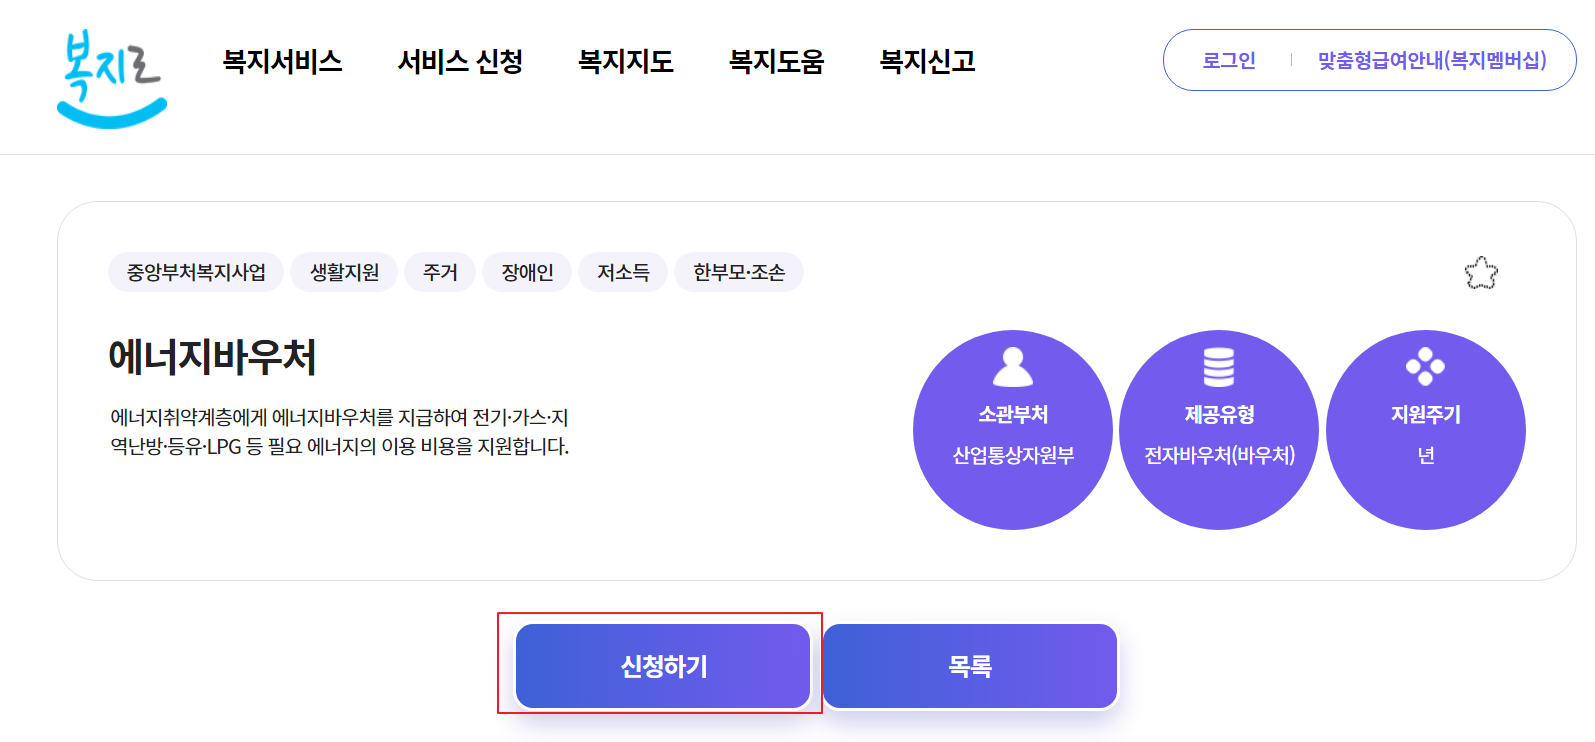Select the 생활지원 tag
This screenshot has width=1595, height=742.
pyautogui.click(x=344, y=272)
